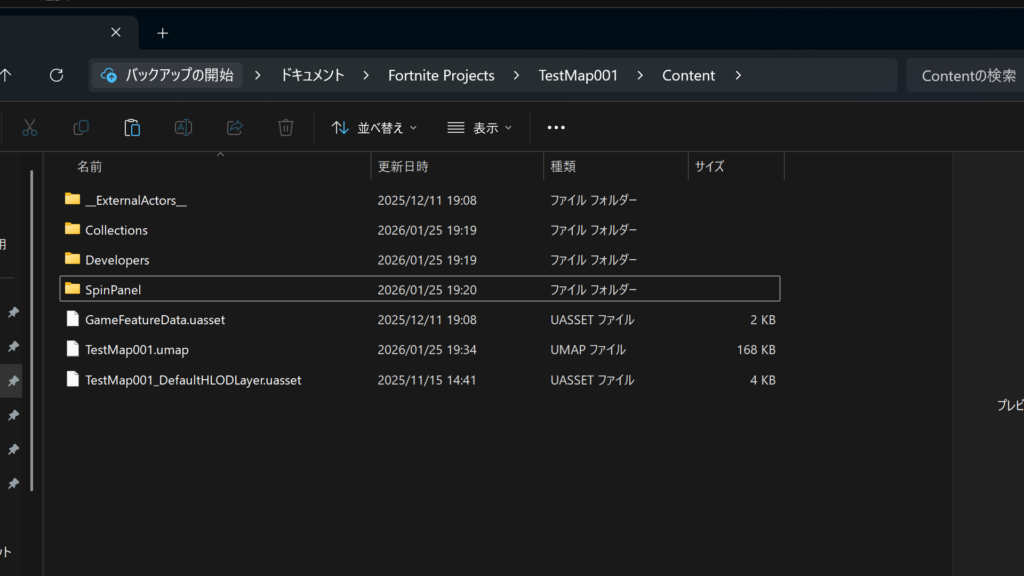Close the current Explorer tab

tap(116, 33)
